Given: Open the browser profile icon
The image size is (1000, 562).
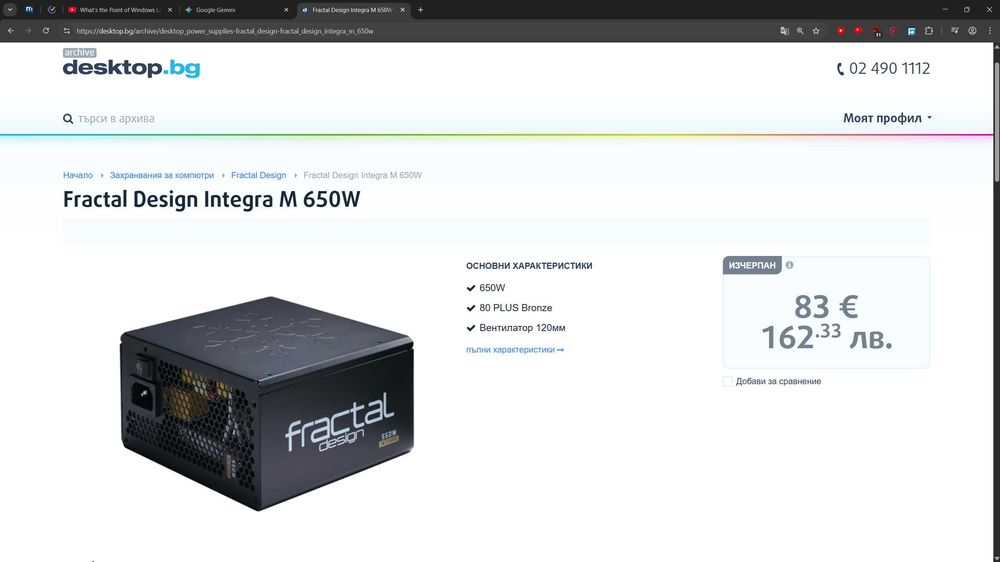Looking at the screenshot, I should pos(972,31).
